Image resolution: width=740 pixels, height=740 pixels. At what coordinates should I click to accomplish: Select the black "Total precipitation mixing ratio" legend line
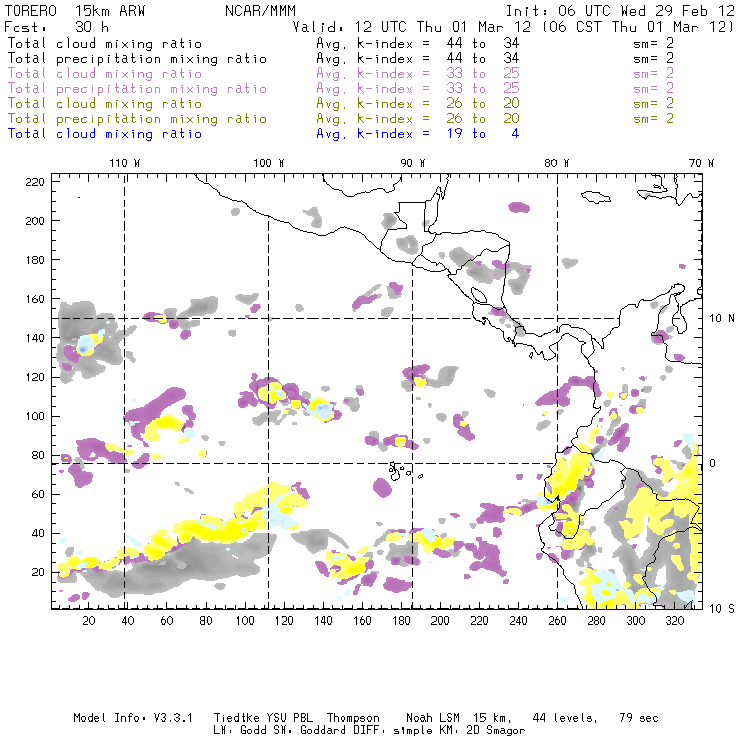pyautogui.click(x=137, y=59)
